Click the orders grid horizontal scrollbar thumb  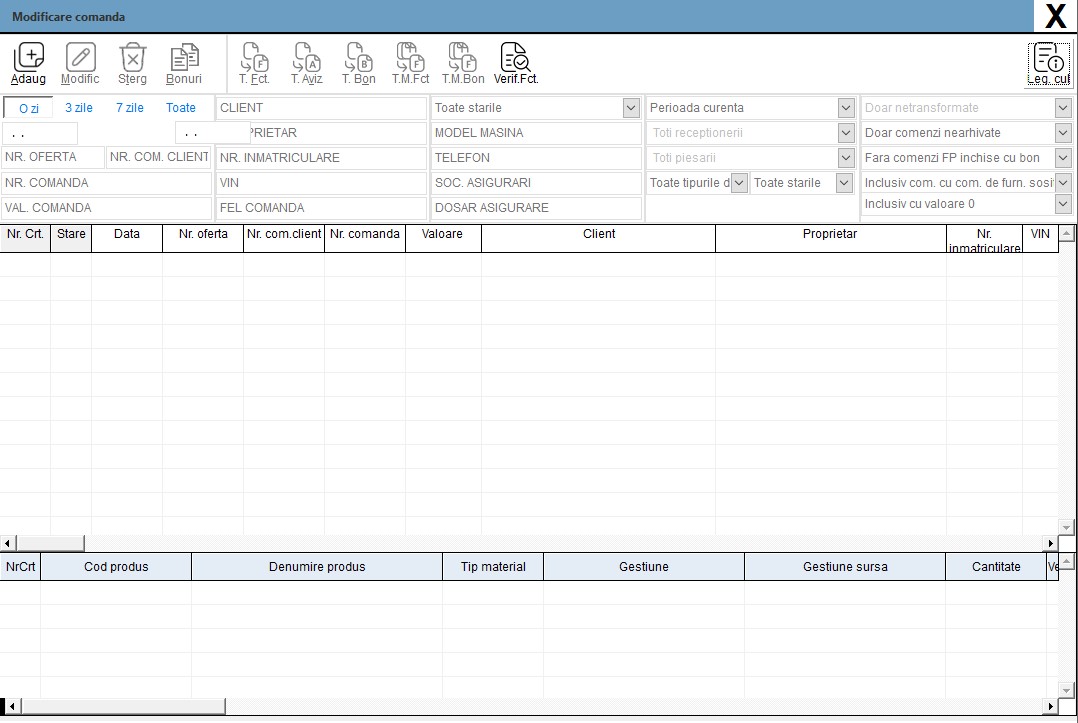50,544
